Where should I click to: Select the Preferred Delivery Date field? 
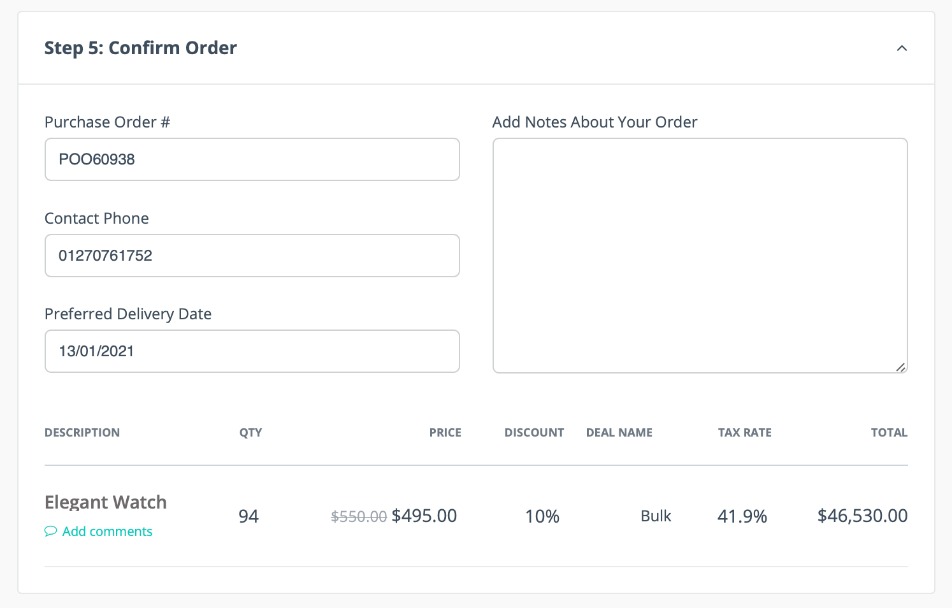click(252, 351)
